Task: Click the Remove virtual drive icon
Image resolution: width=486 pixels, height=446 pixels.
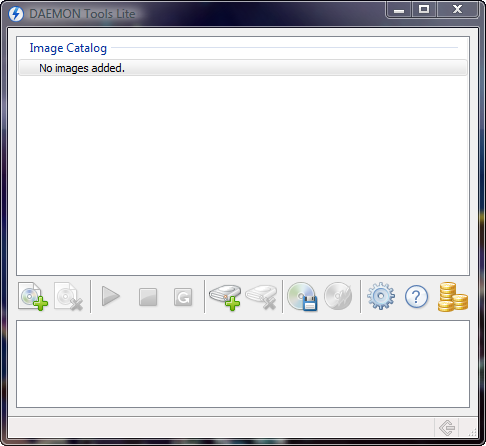Action: click(x=261, y=297)
